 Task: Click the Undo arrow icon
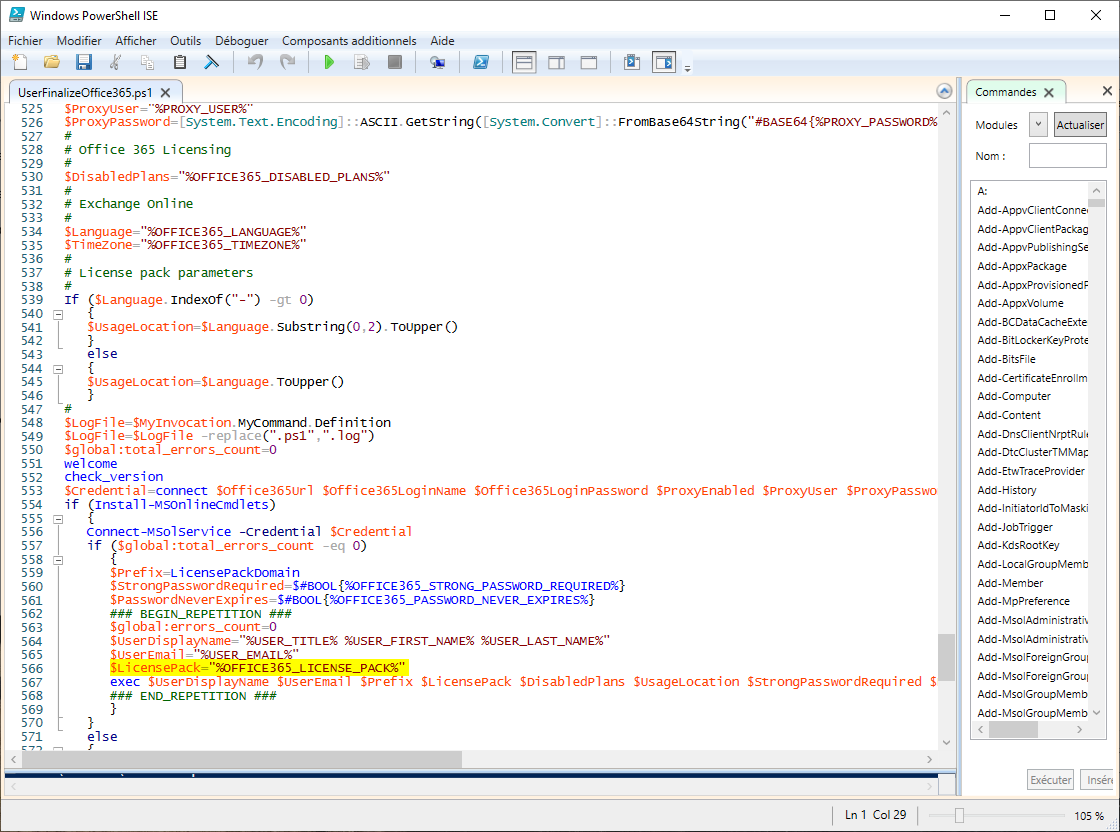tap(255, 62)
